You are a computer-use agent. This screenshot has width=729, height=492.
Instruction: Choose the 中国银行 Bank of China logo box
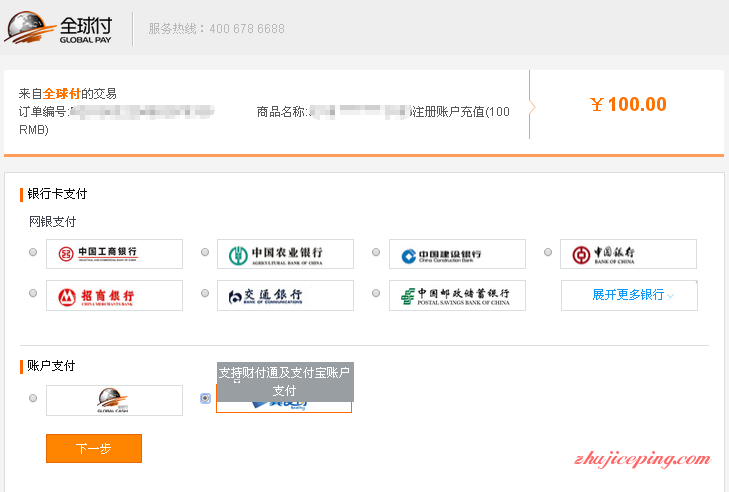click(629, 254)
